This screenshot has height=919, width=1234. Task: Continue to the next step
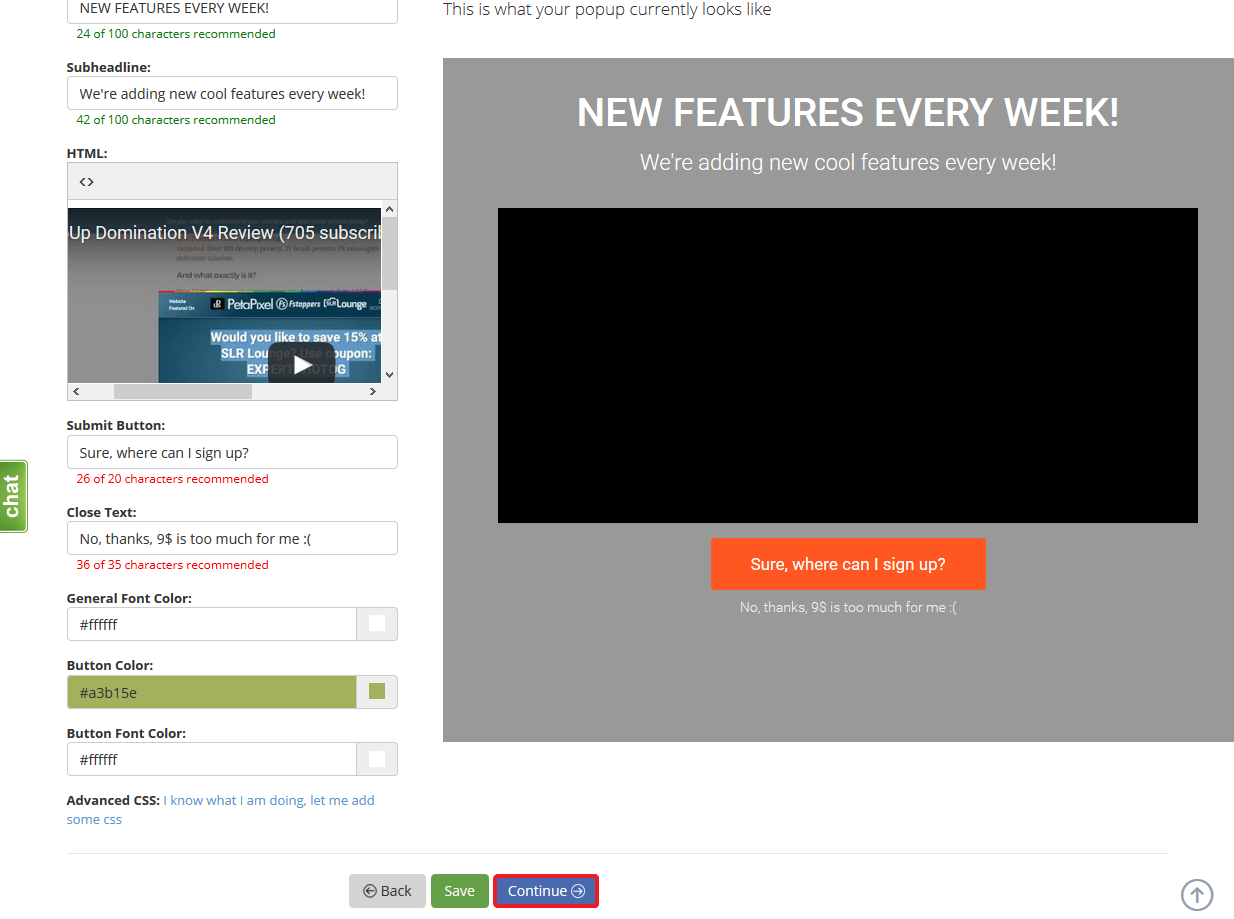[x=546, y=891]
